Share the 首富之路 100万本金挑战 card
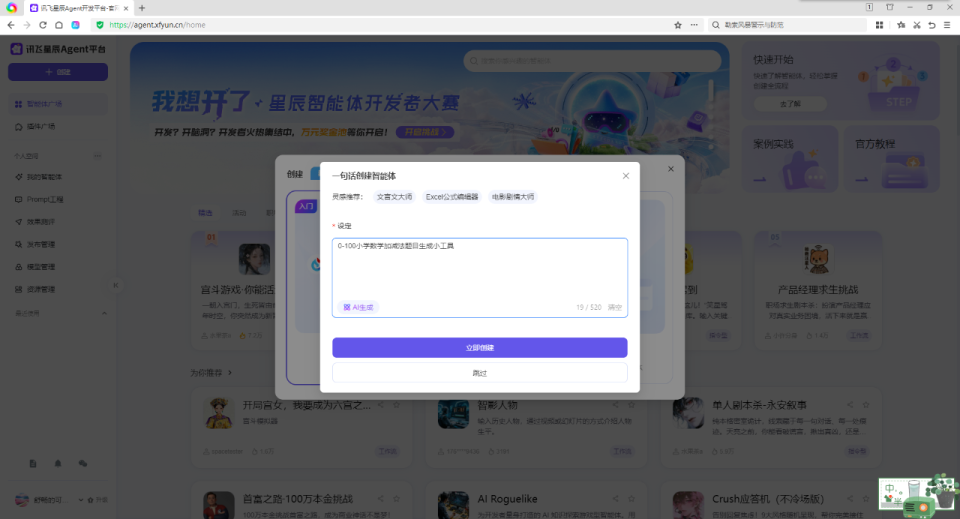 (381, 499)
